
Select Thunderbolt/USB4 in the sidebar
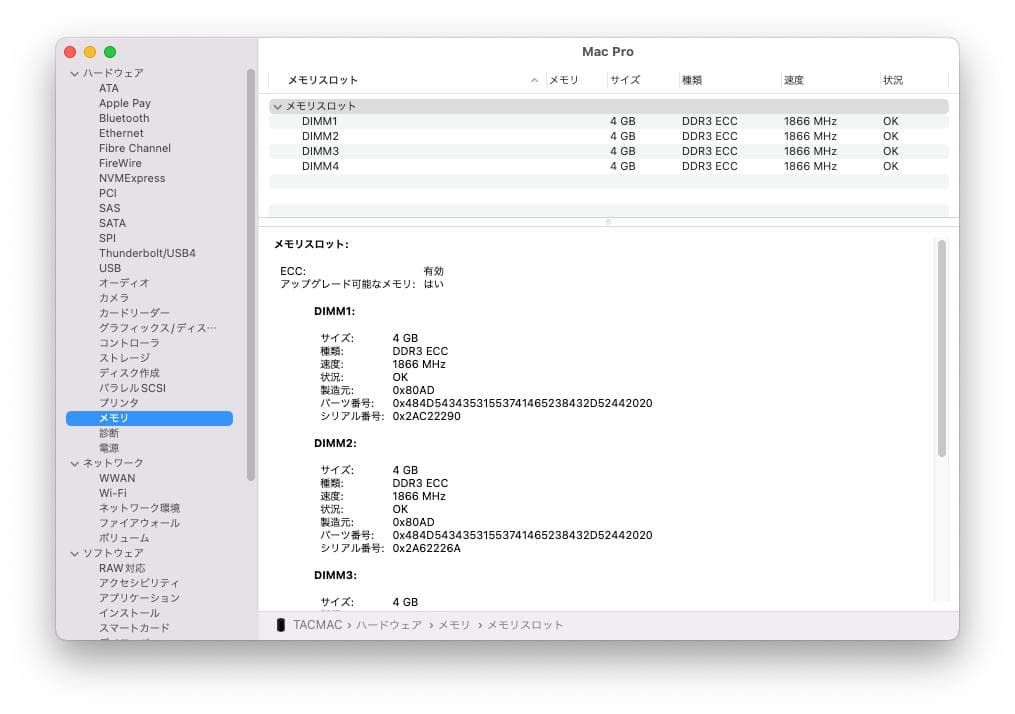click(145, 253)
